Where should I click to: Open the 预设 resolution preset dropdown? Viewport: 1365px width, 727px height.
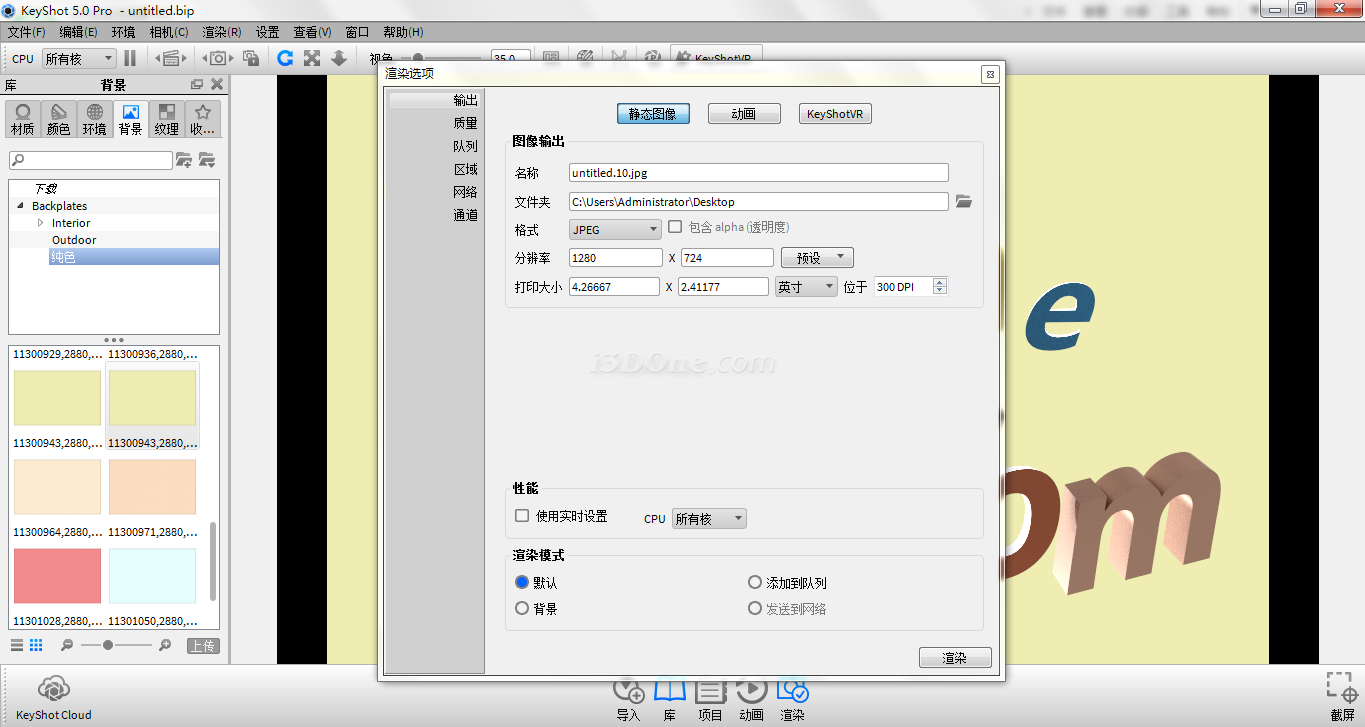point(817,258)
